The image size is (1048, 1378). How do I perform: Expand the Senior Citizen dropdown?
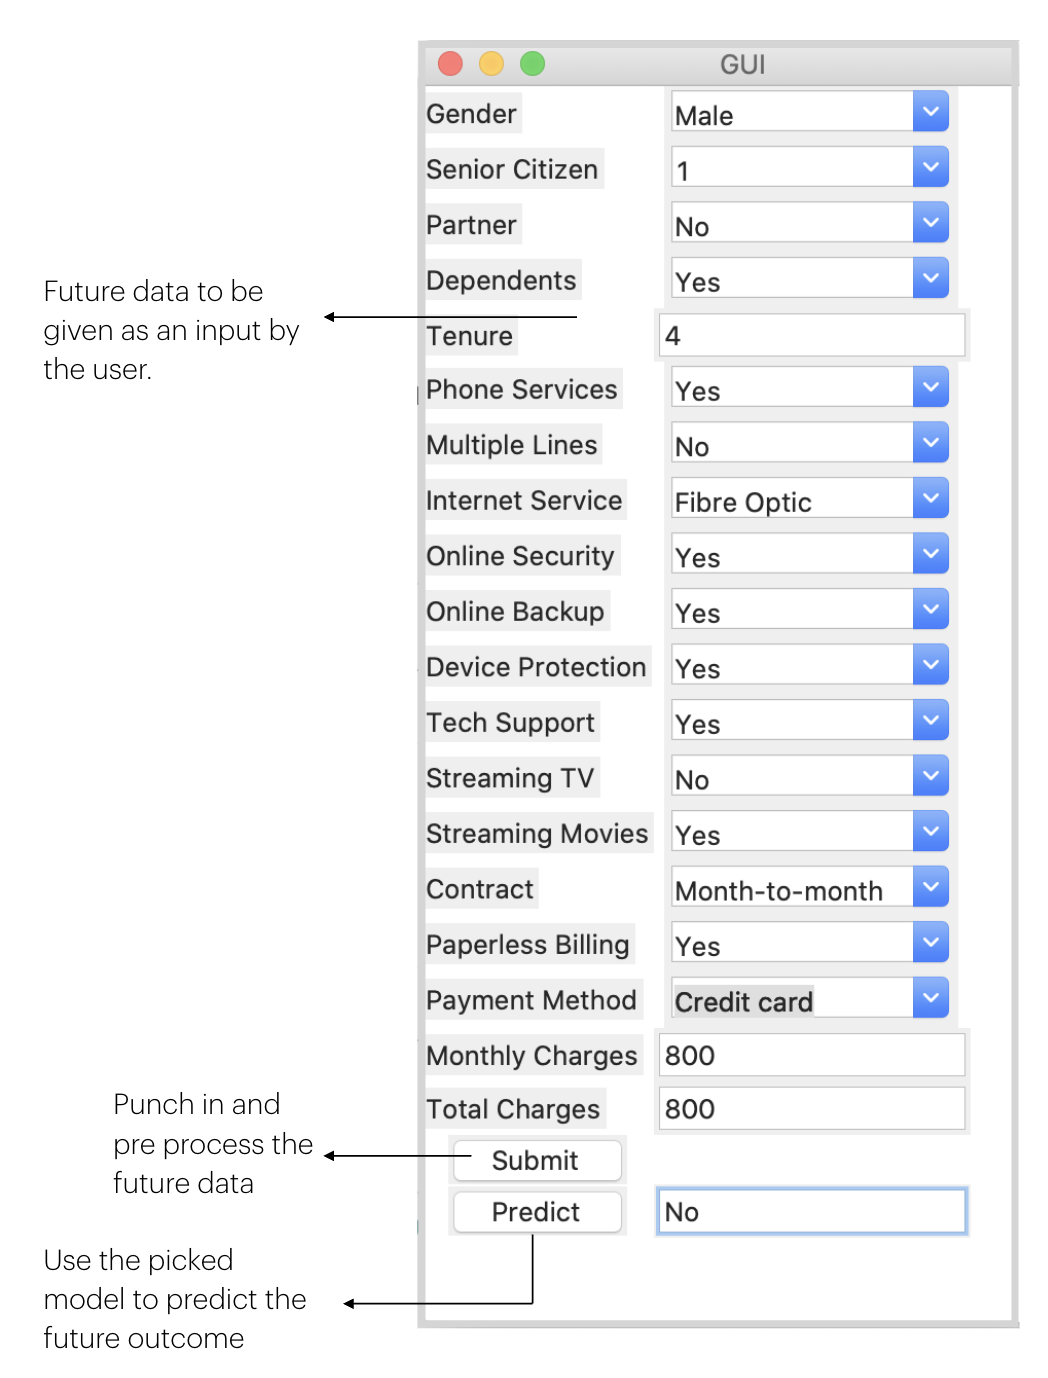pos(930,167)
